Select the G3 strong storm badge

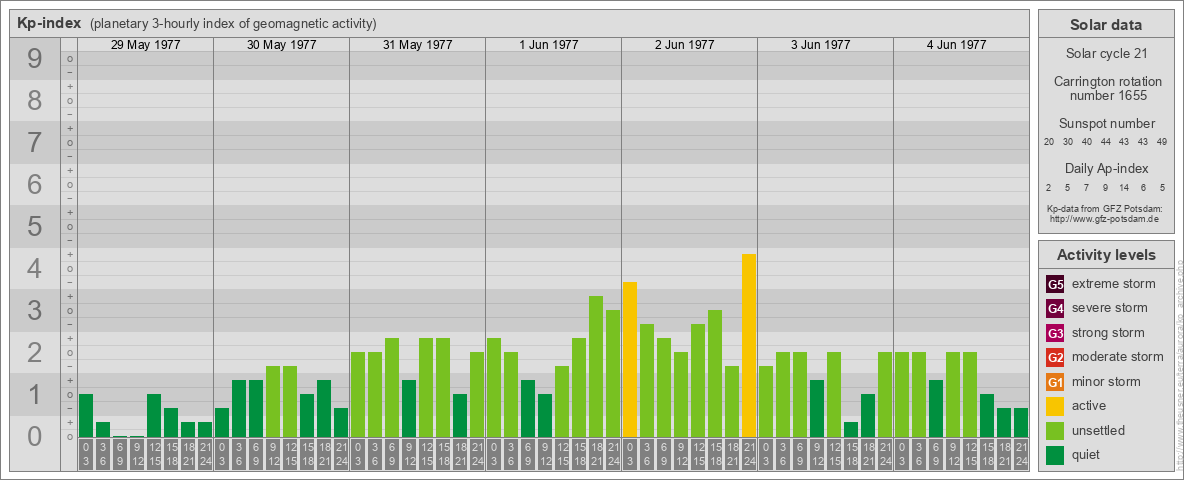click(1055, 333)
